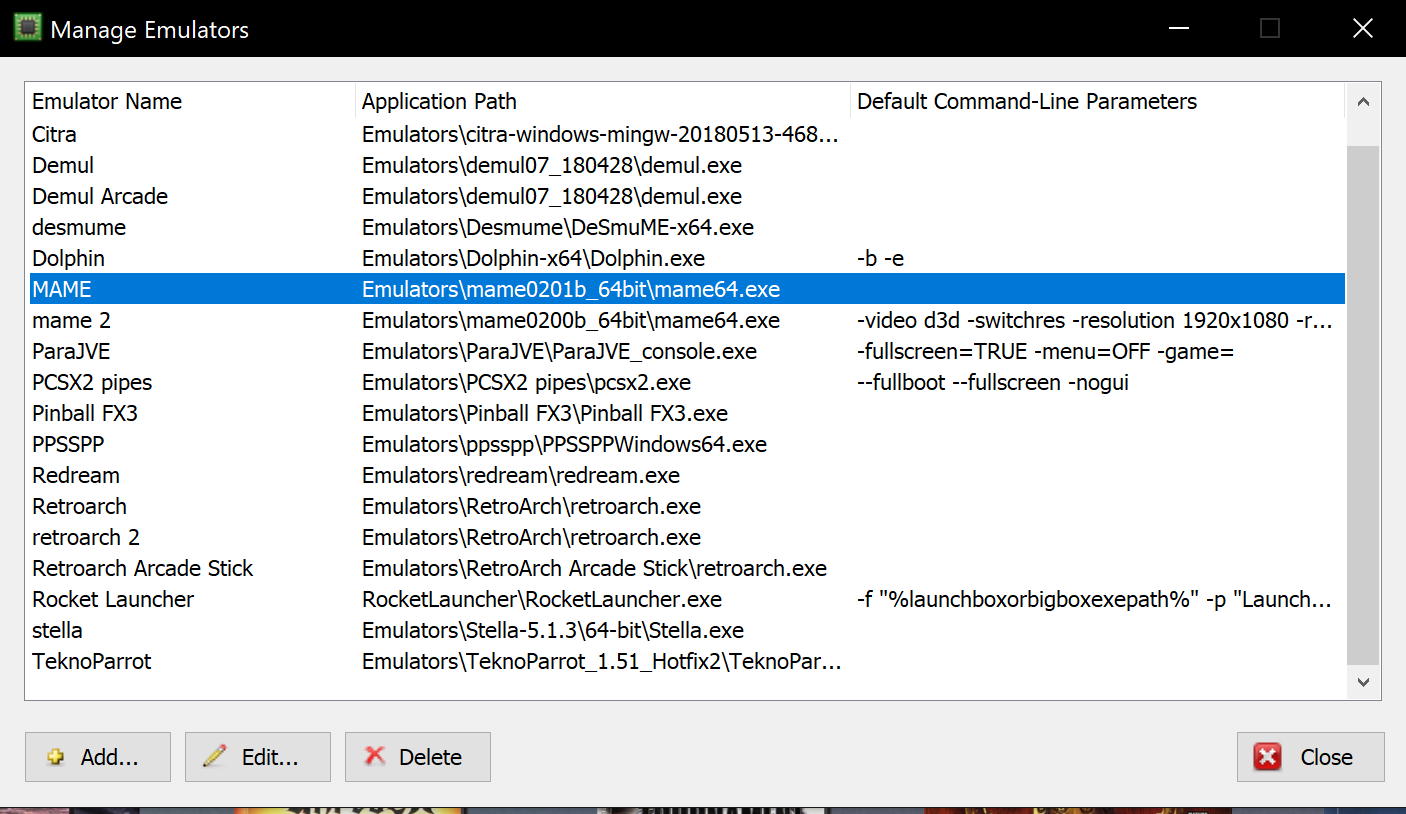Select the stella row
1406x814 pixels.
pyautogui.click(x=687, y=630)
